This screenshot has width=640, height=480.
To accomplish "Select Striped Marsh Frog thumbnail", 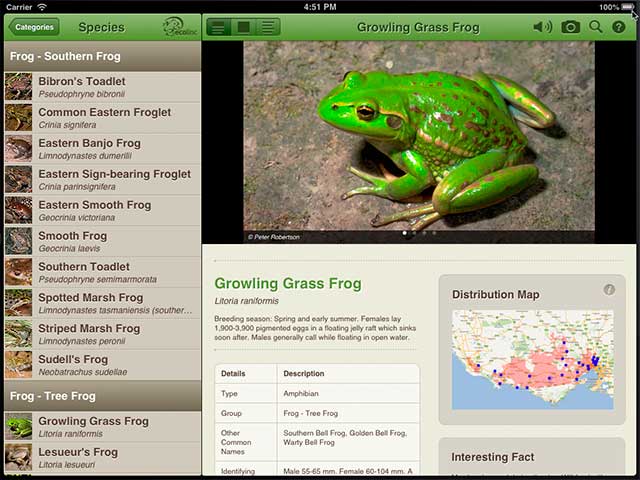I will click(18, 334).
